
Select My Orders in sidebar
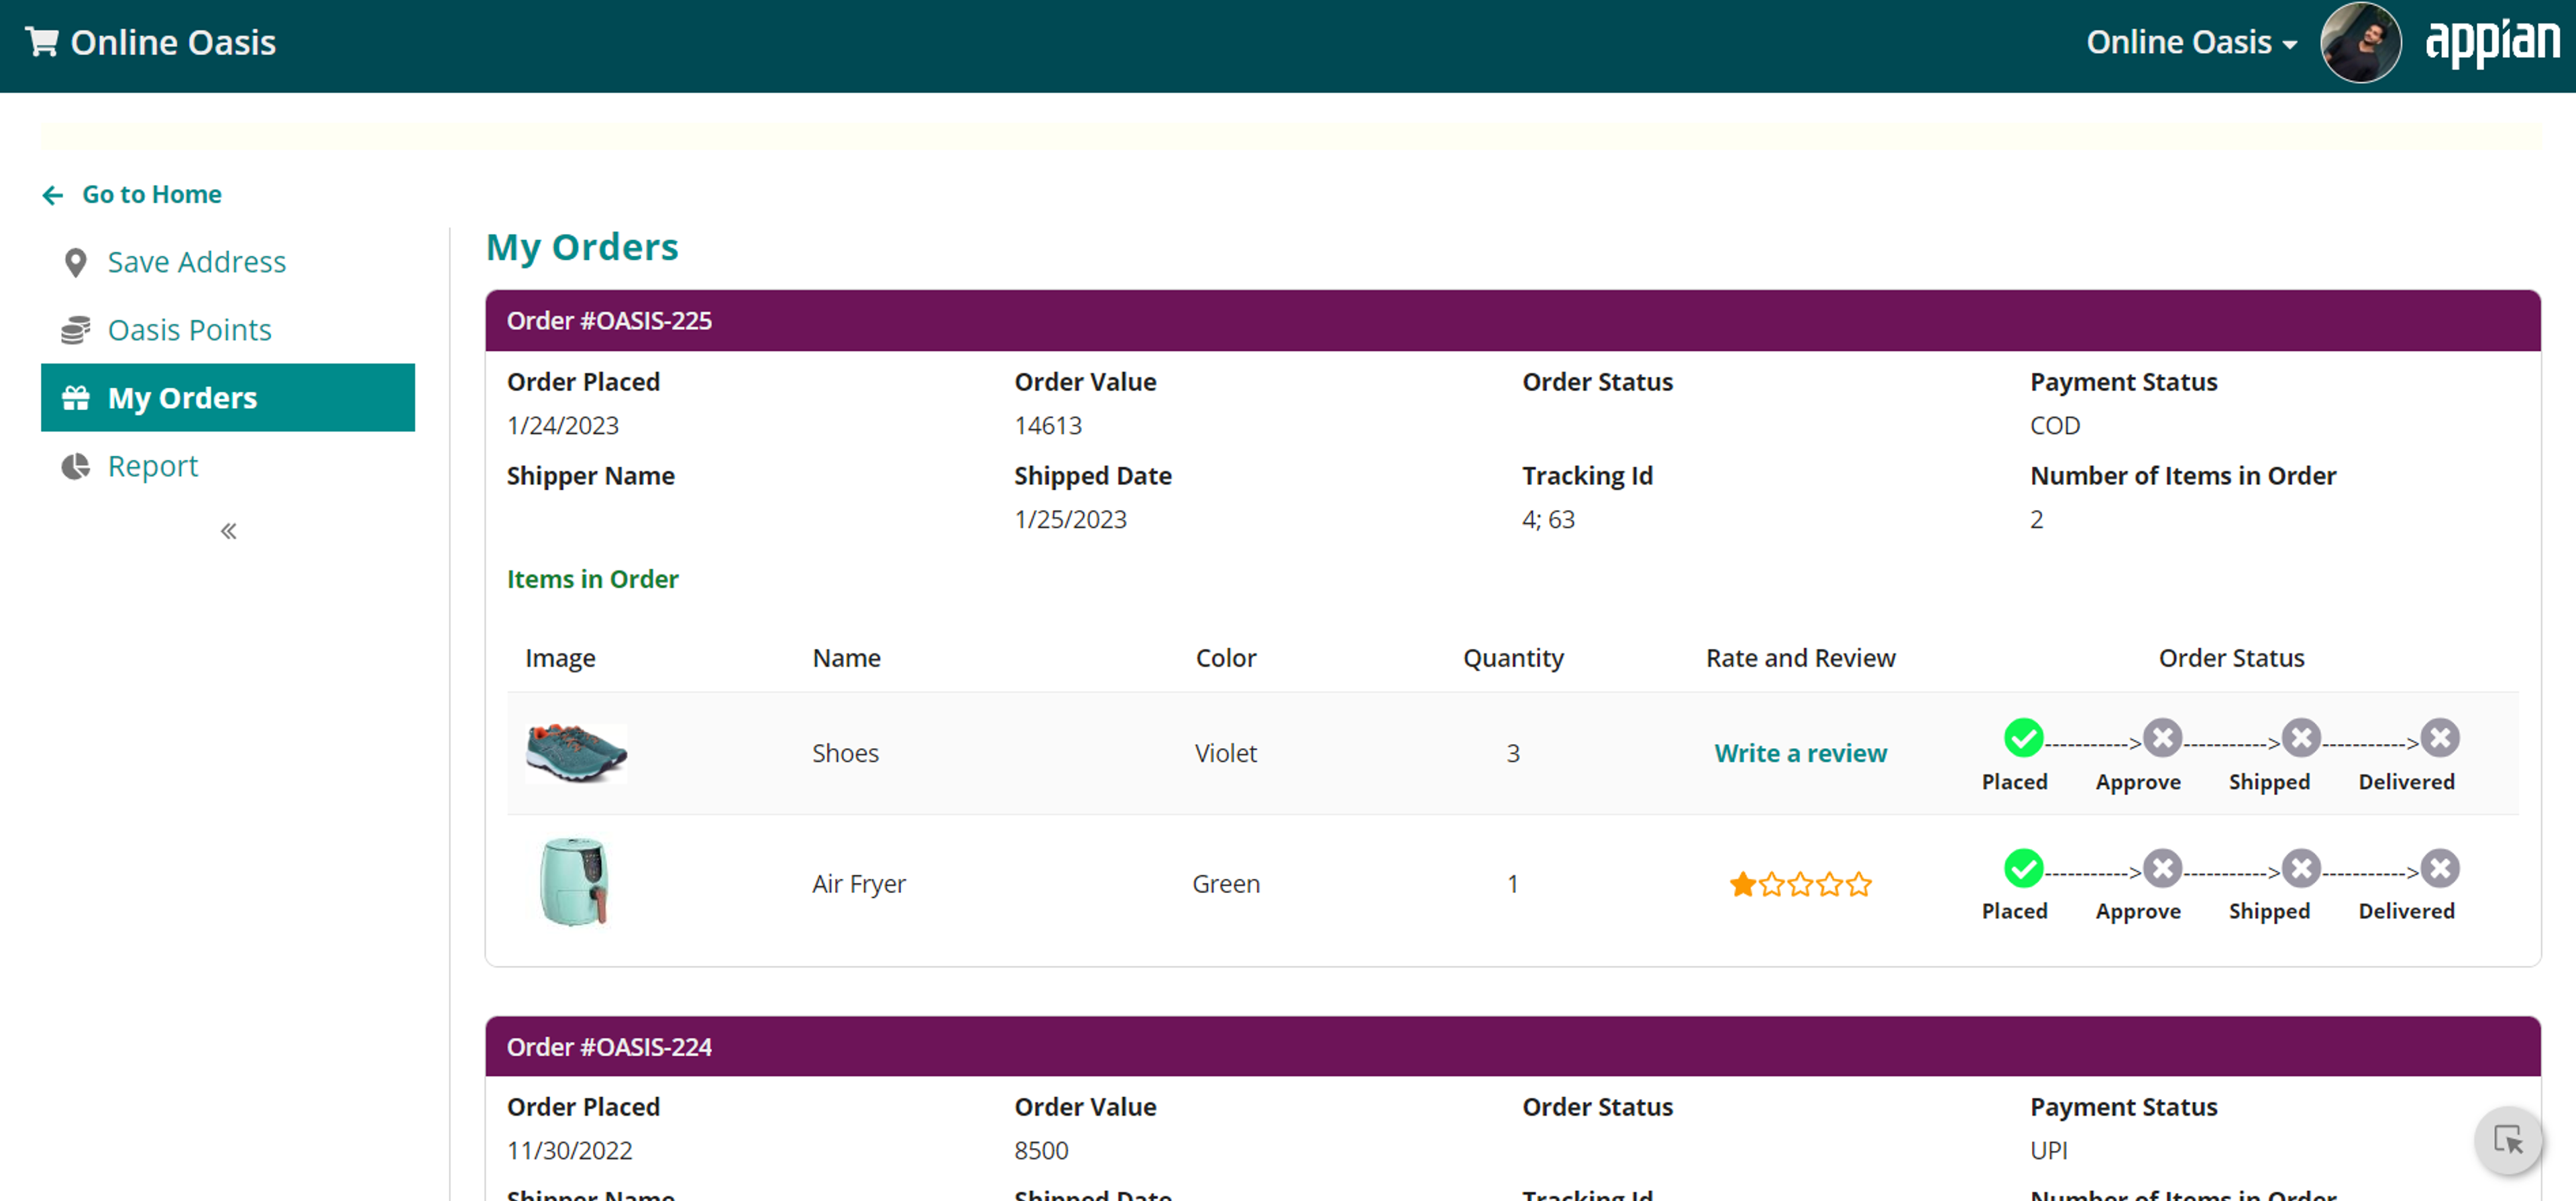tap(228, 398)
